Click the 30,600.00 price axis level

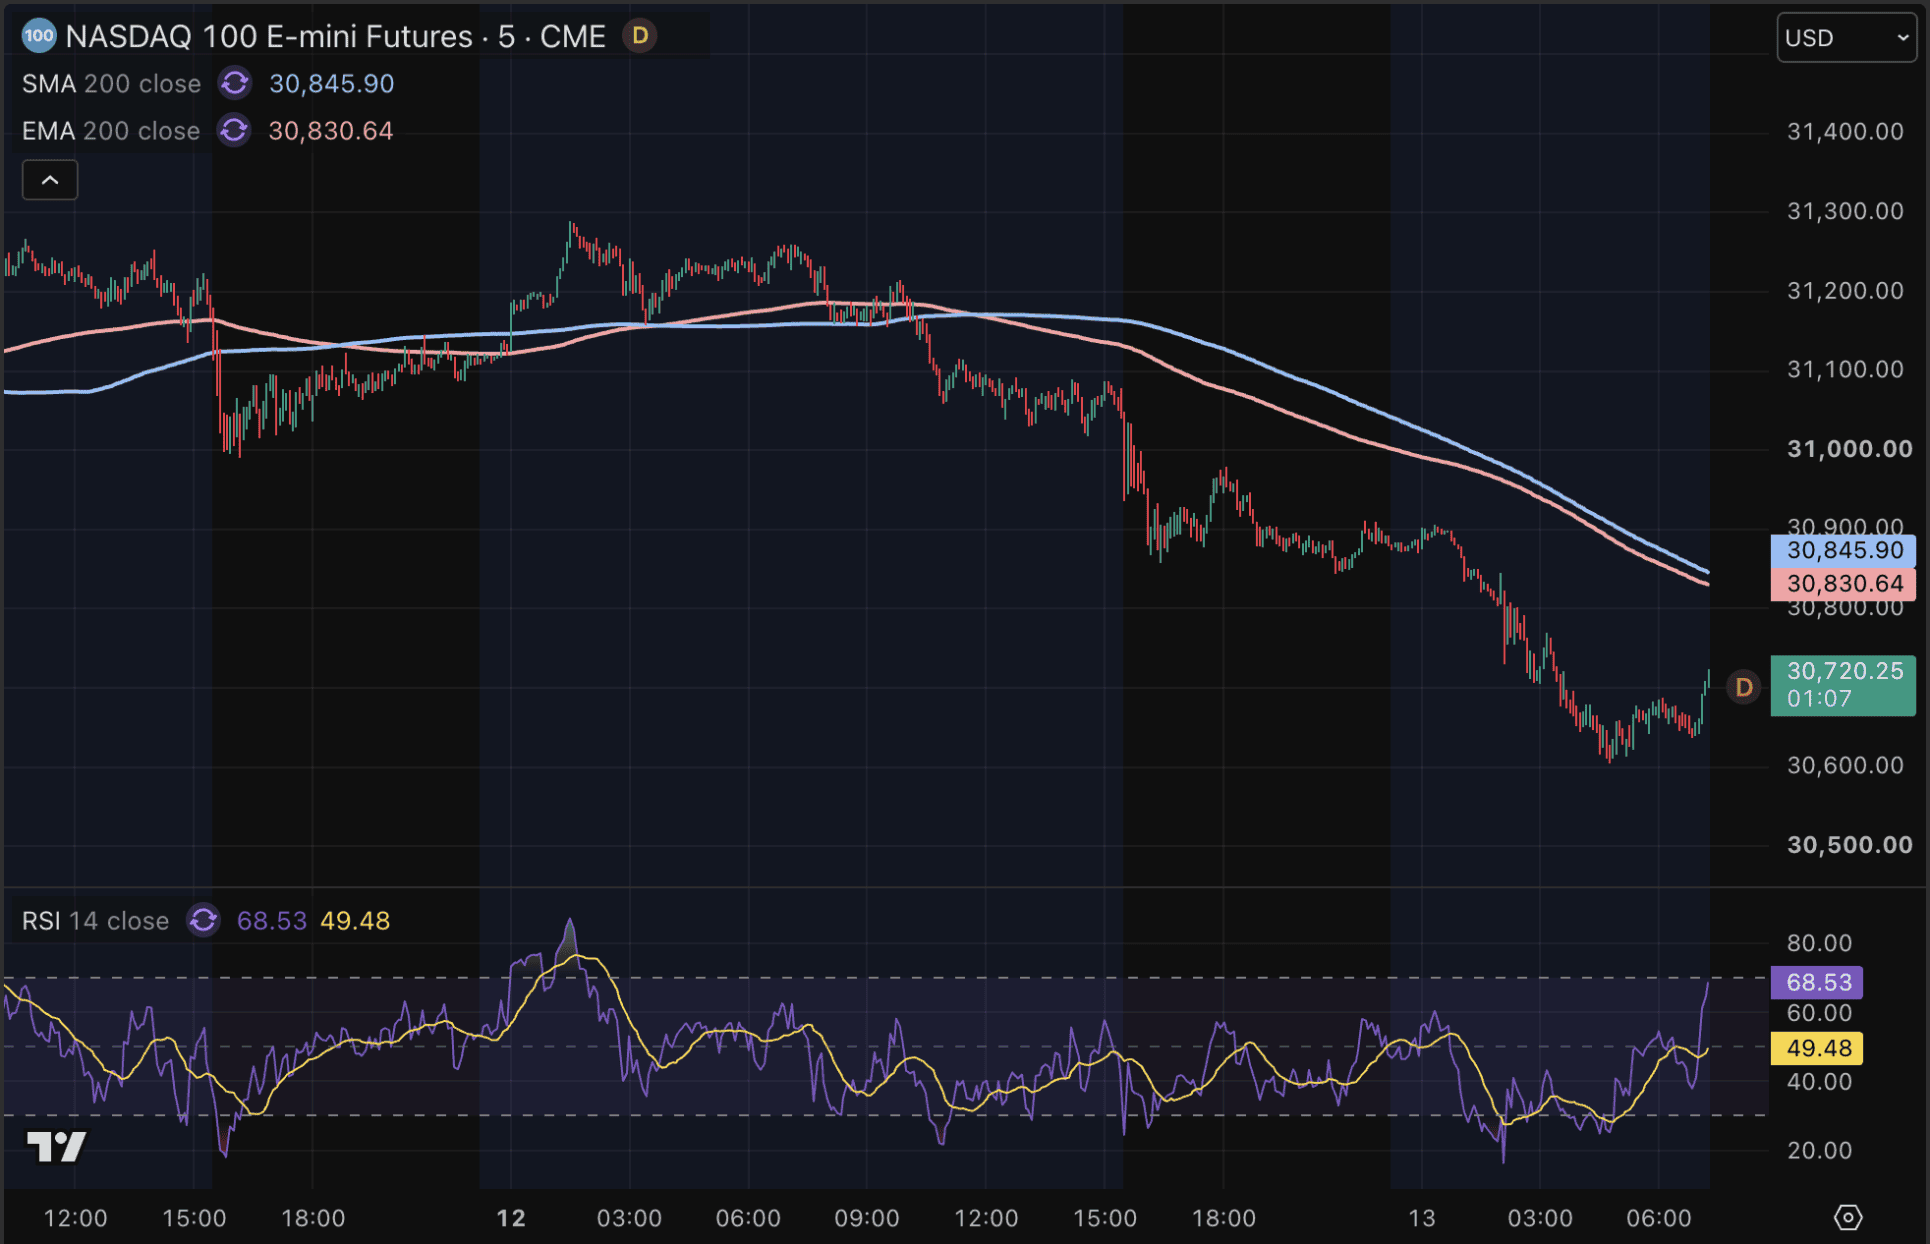[x=1845, y=766]
